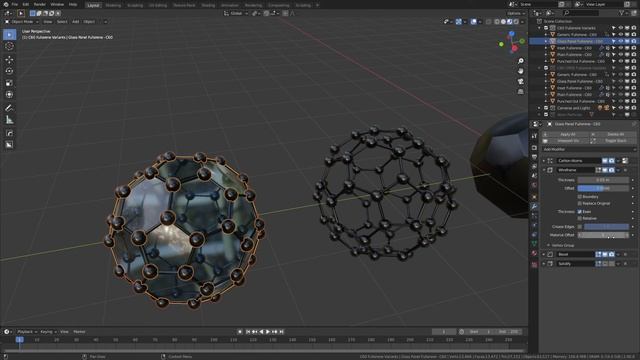This screenshot has width=640, height=360.
Task: Collapse C60 Fullerene Variants collection
Action: tap(540, 28)
